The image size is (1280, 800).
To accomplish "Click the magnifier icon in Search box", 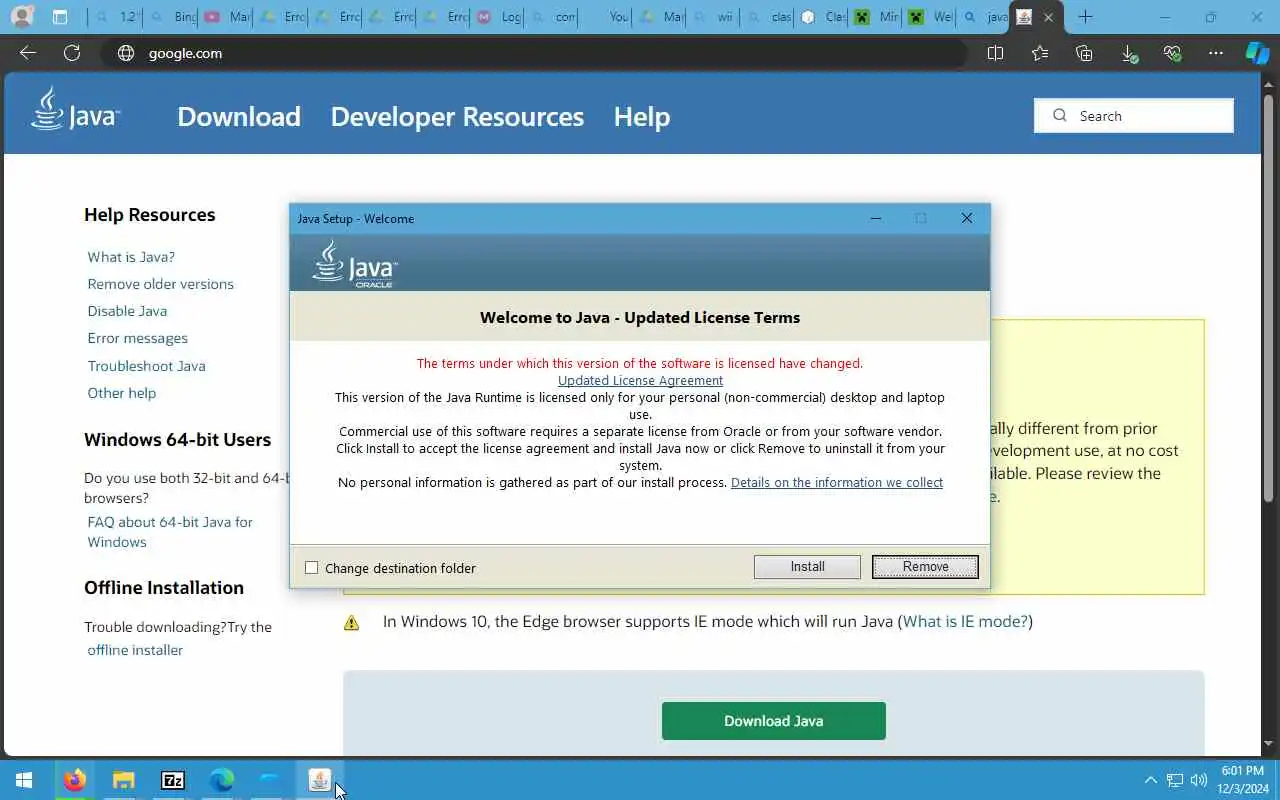I will click(x=1060, y=116).
